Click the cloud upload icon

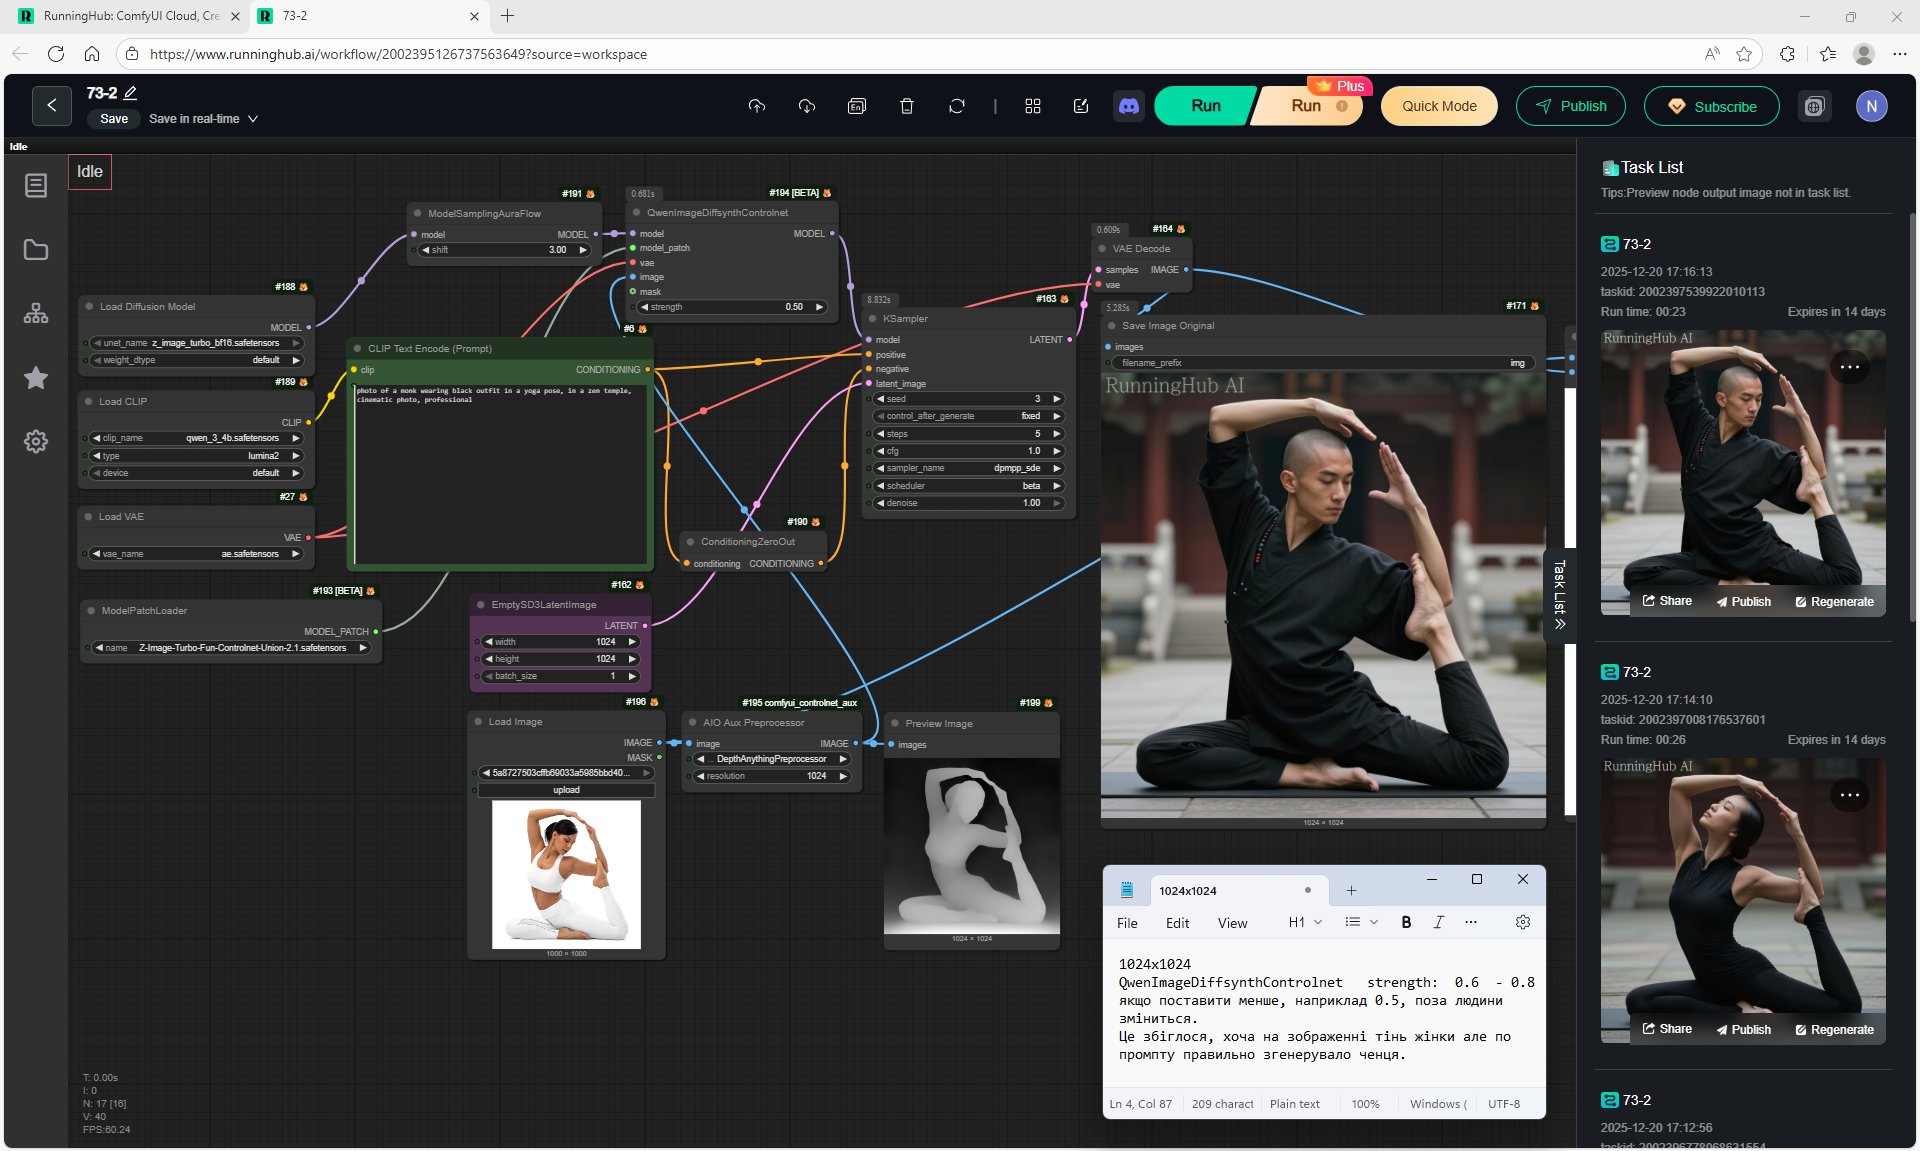click(757, 106)
